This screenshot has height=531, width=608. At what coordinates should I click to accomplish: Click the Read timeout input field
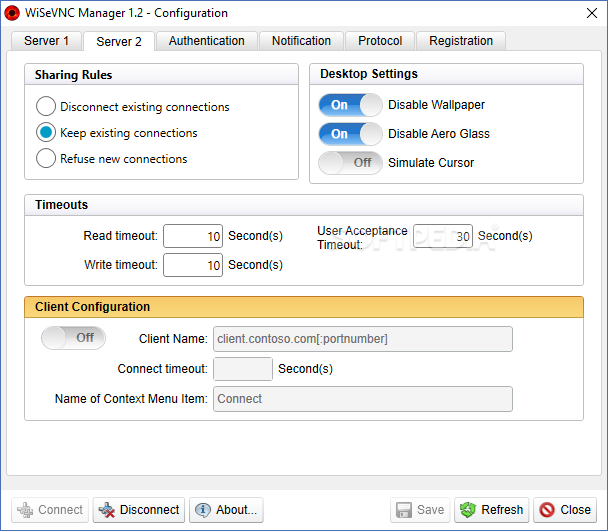tap(193, 236)
